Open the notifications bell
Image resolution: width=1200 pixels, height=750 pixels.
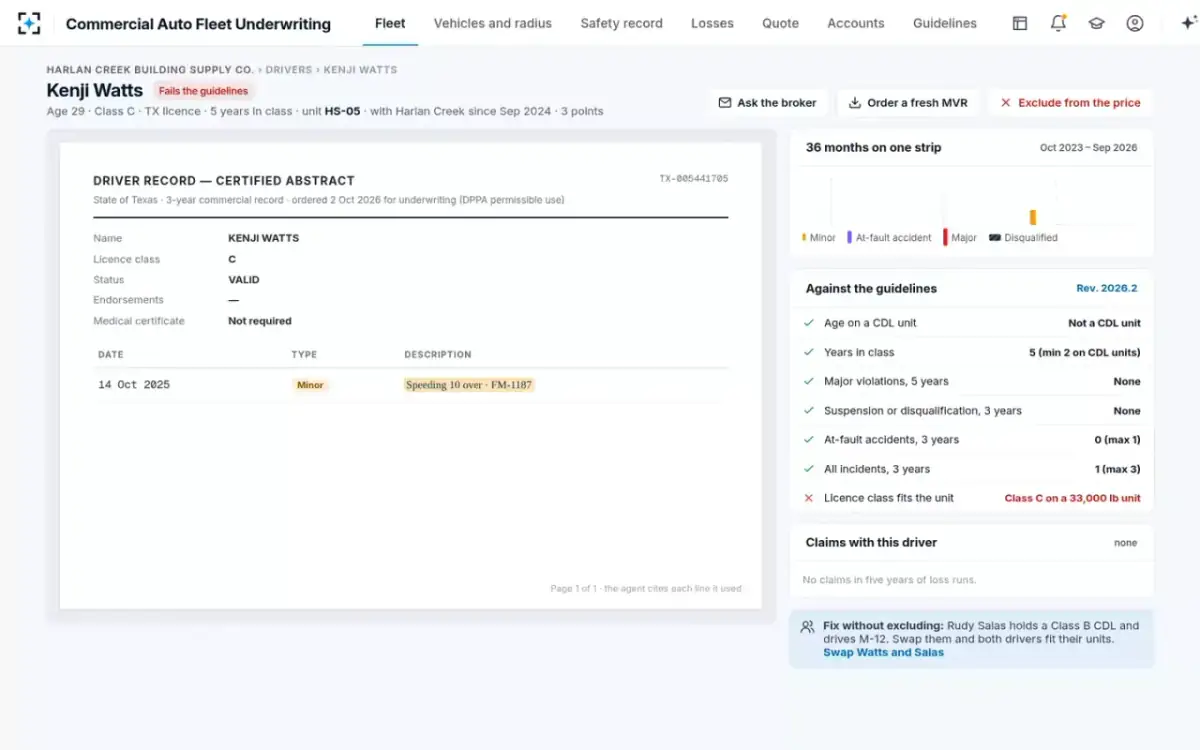(1058, 23)
